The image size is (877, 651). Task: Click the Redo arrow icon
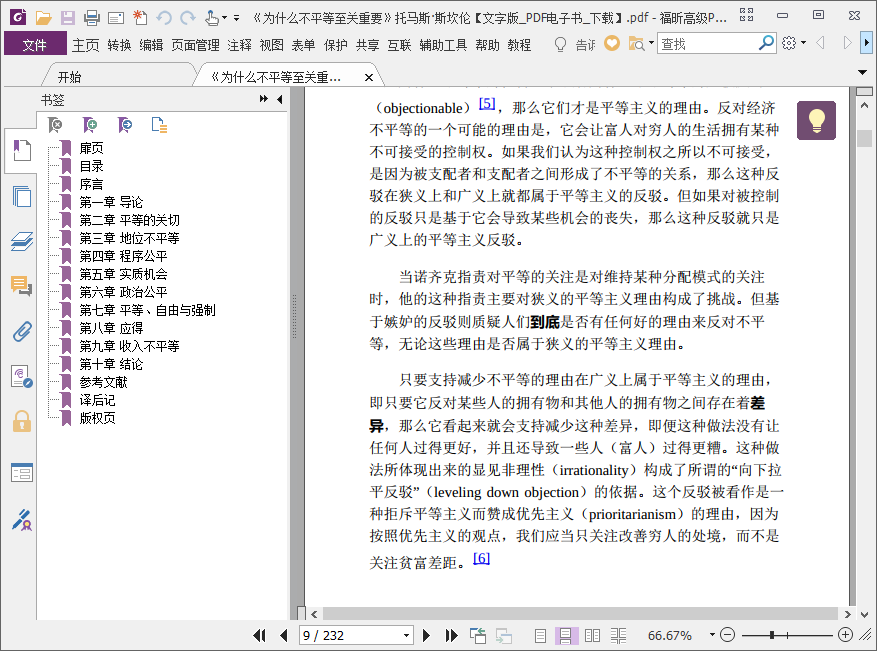(188, 18)
